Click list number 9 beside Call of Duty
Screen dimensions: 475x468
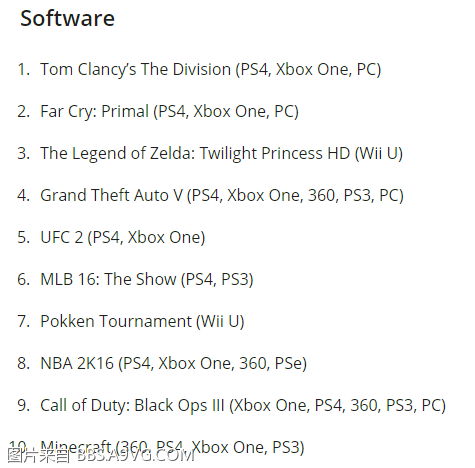(x=24, y=406)
